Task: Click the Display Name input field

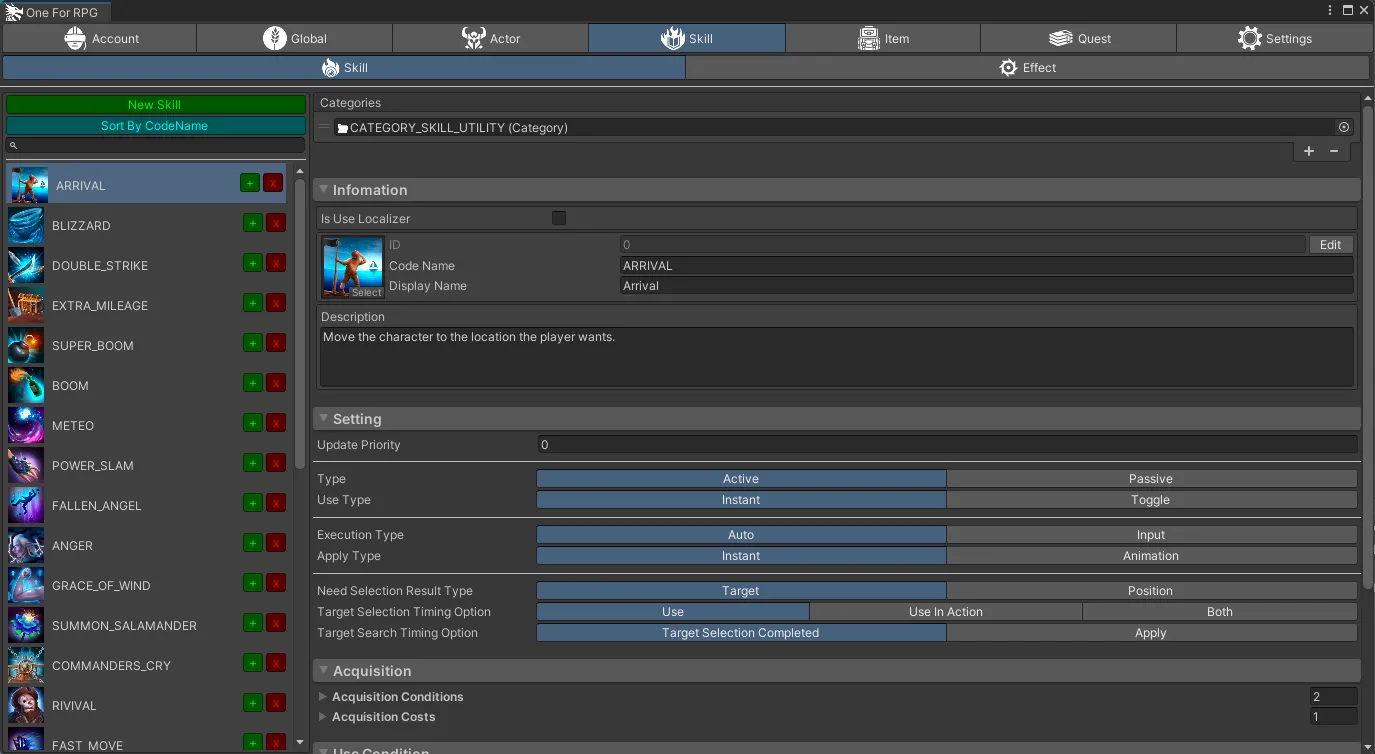Action: point(986,286)
